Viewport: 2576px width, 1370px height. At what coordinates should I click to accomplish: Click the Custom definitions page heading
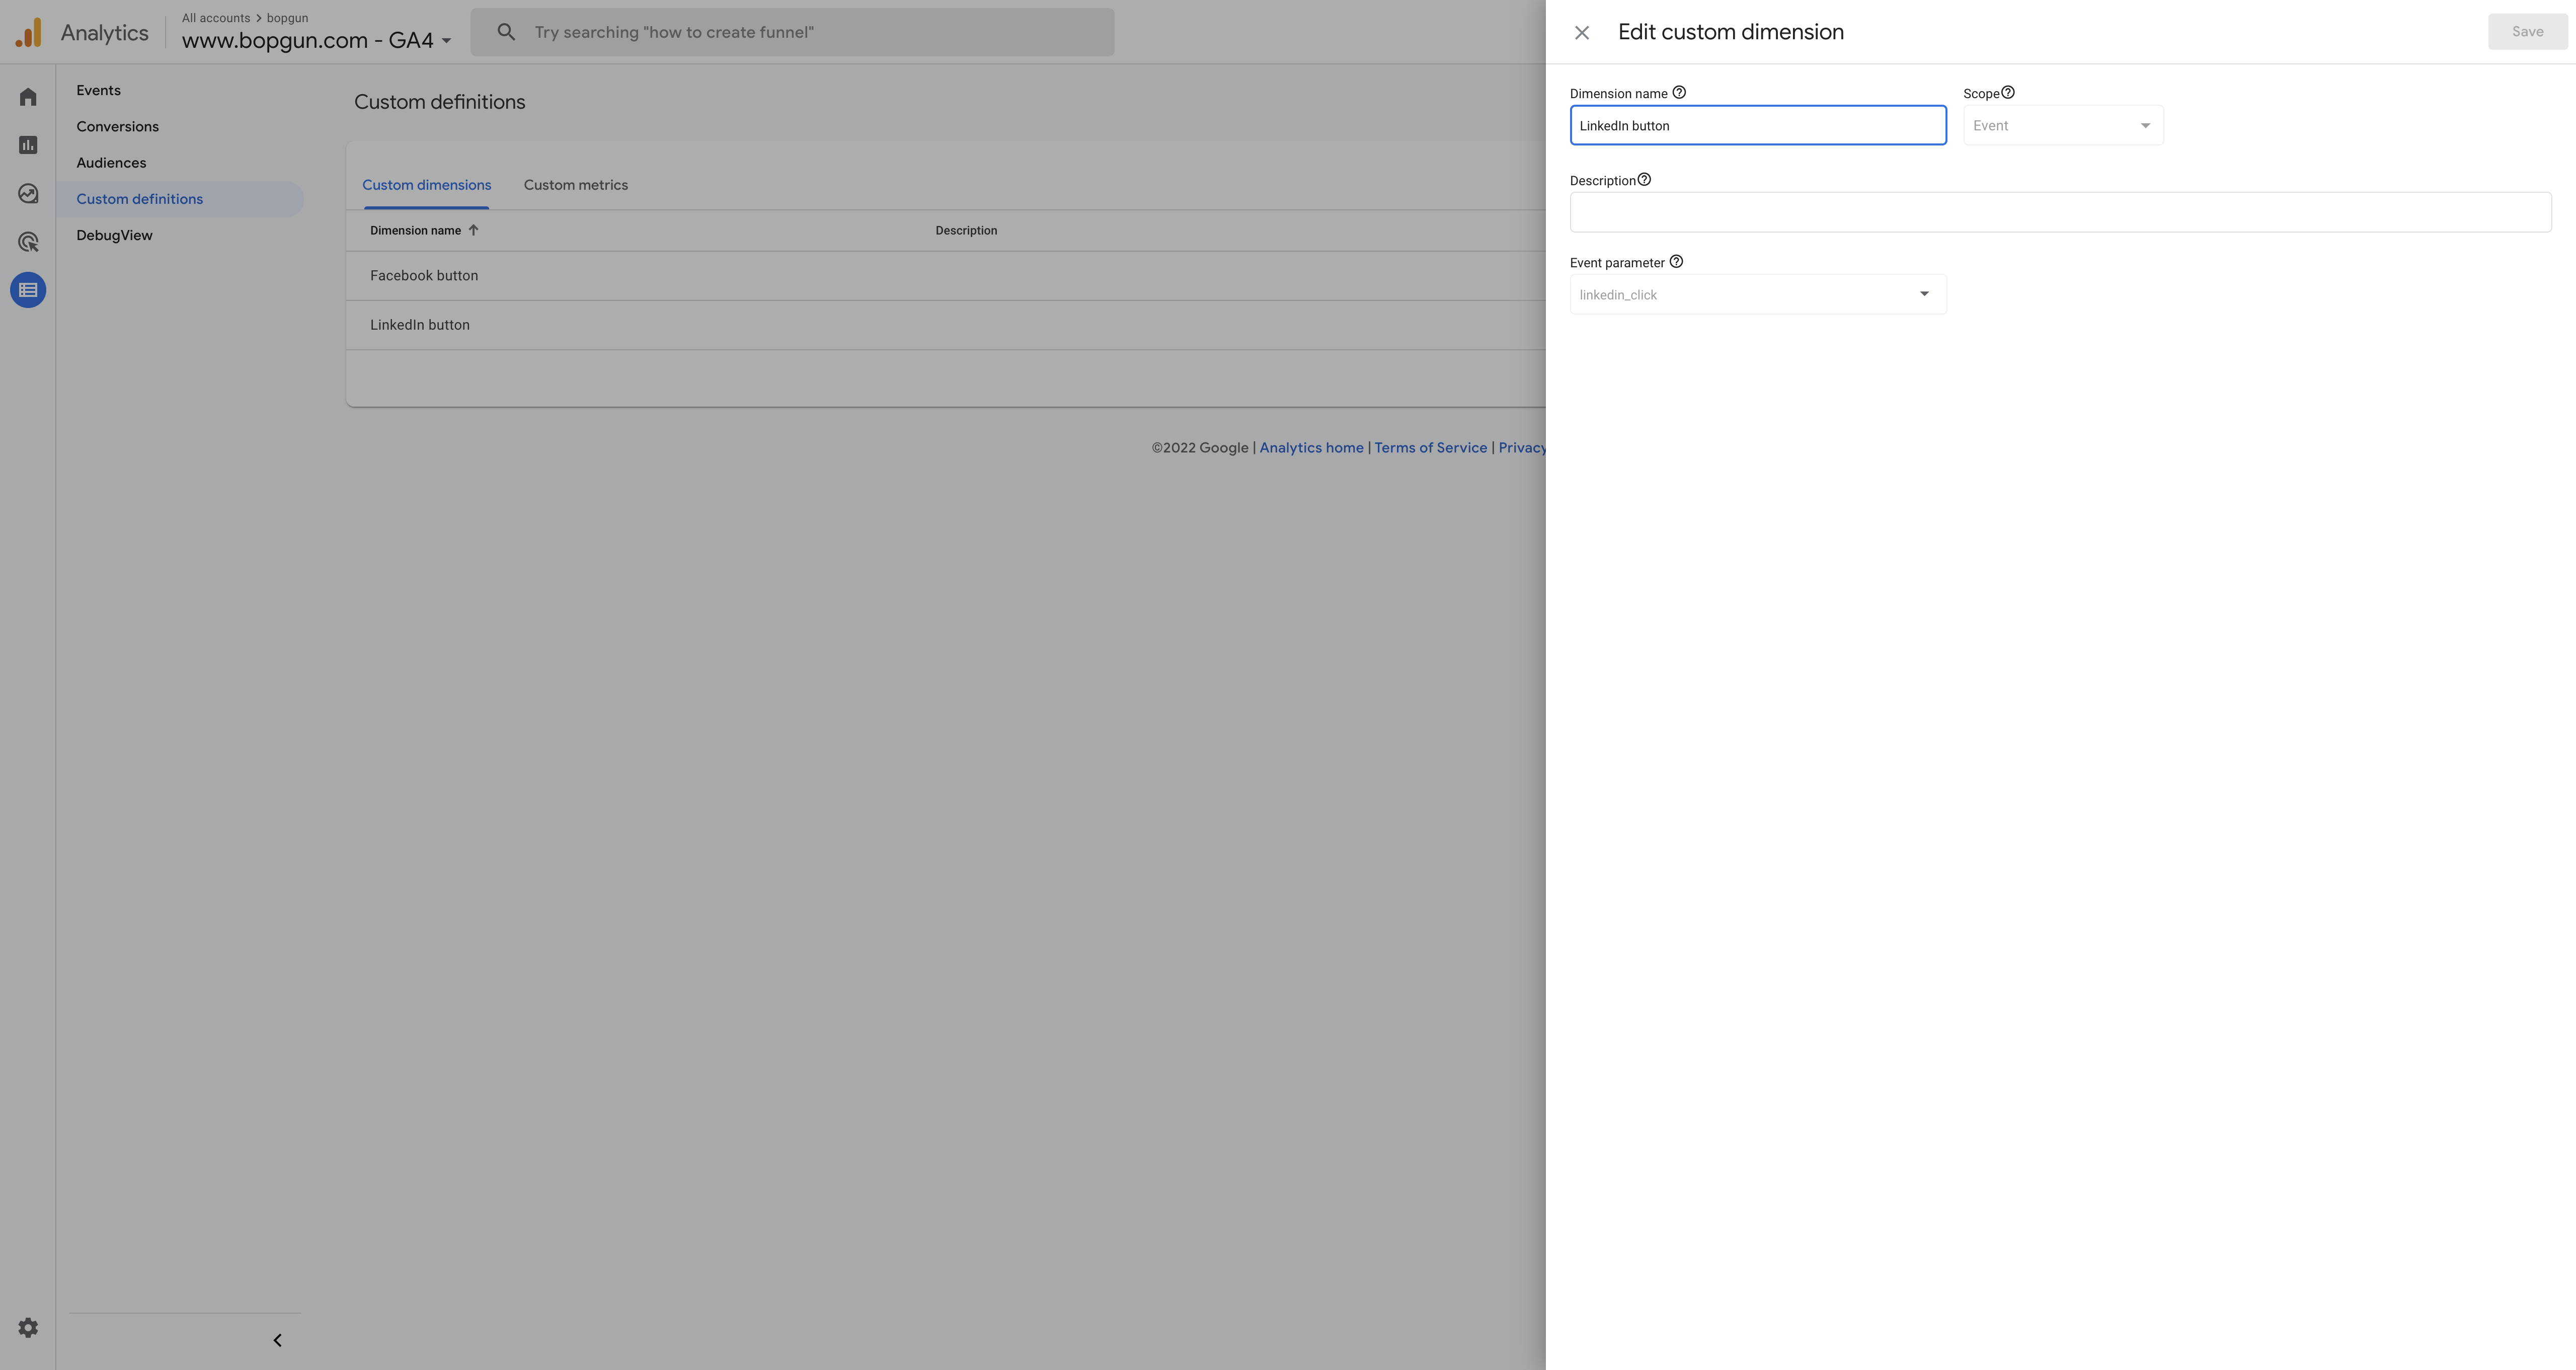tap(439, 102)
